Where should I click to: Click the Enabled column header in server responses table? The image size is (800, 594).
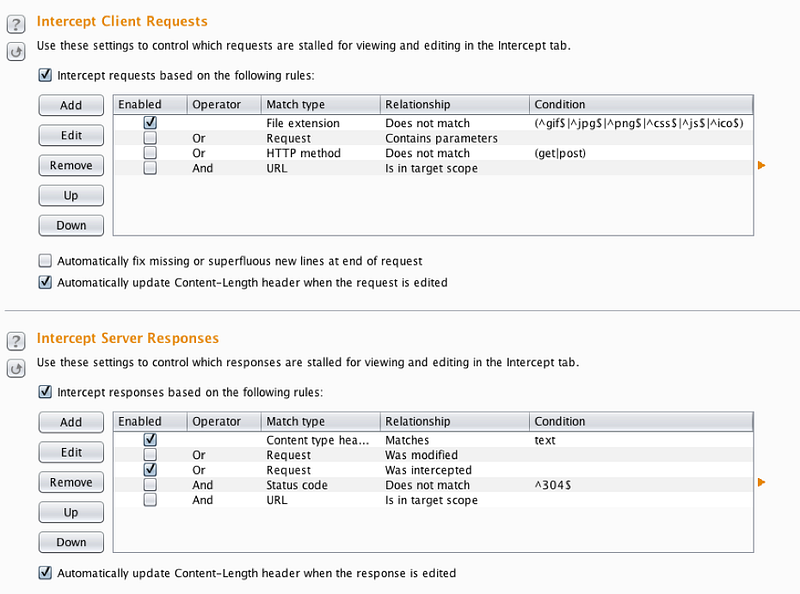pos(150,422)
